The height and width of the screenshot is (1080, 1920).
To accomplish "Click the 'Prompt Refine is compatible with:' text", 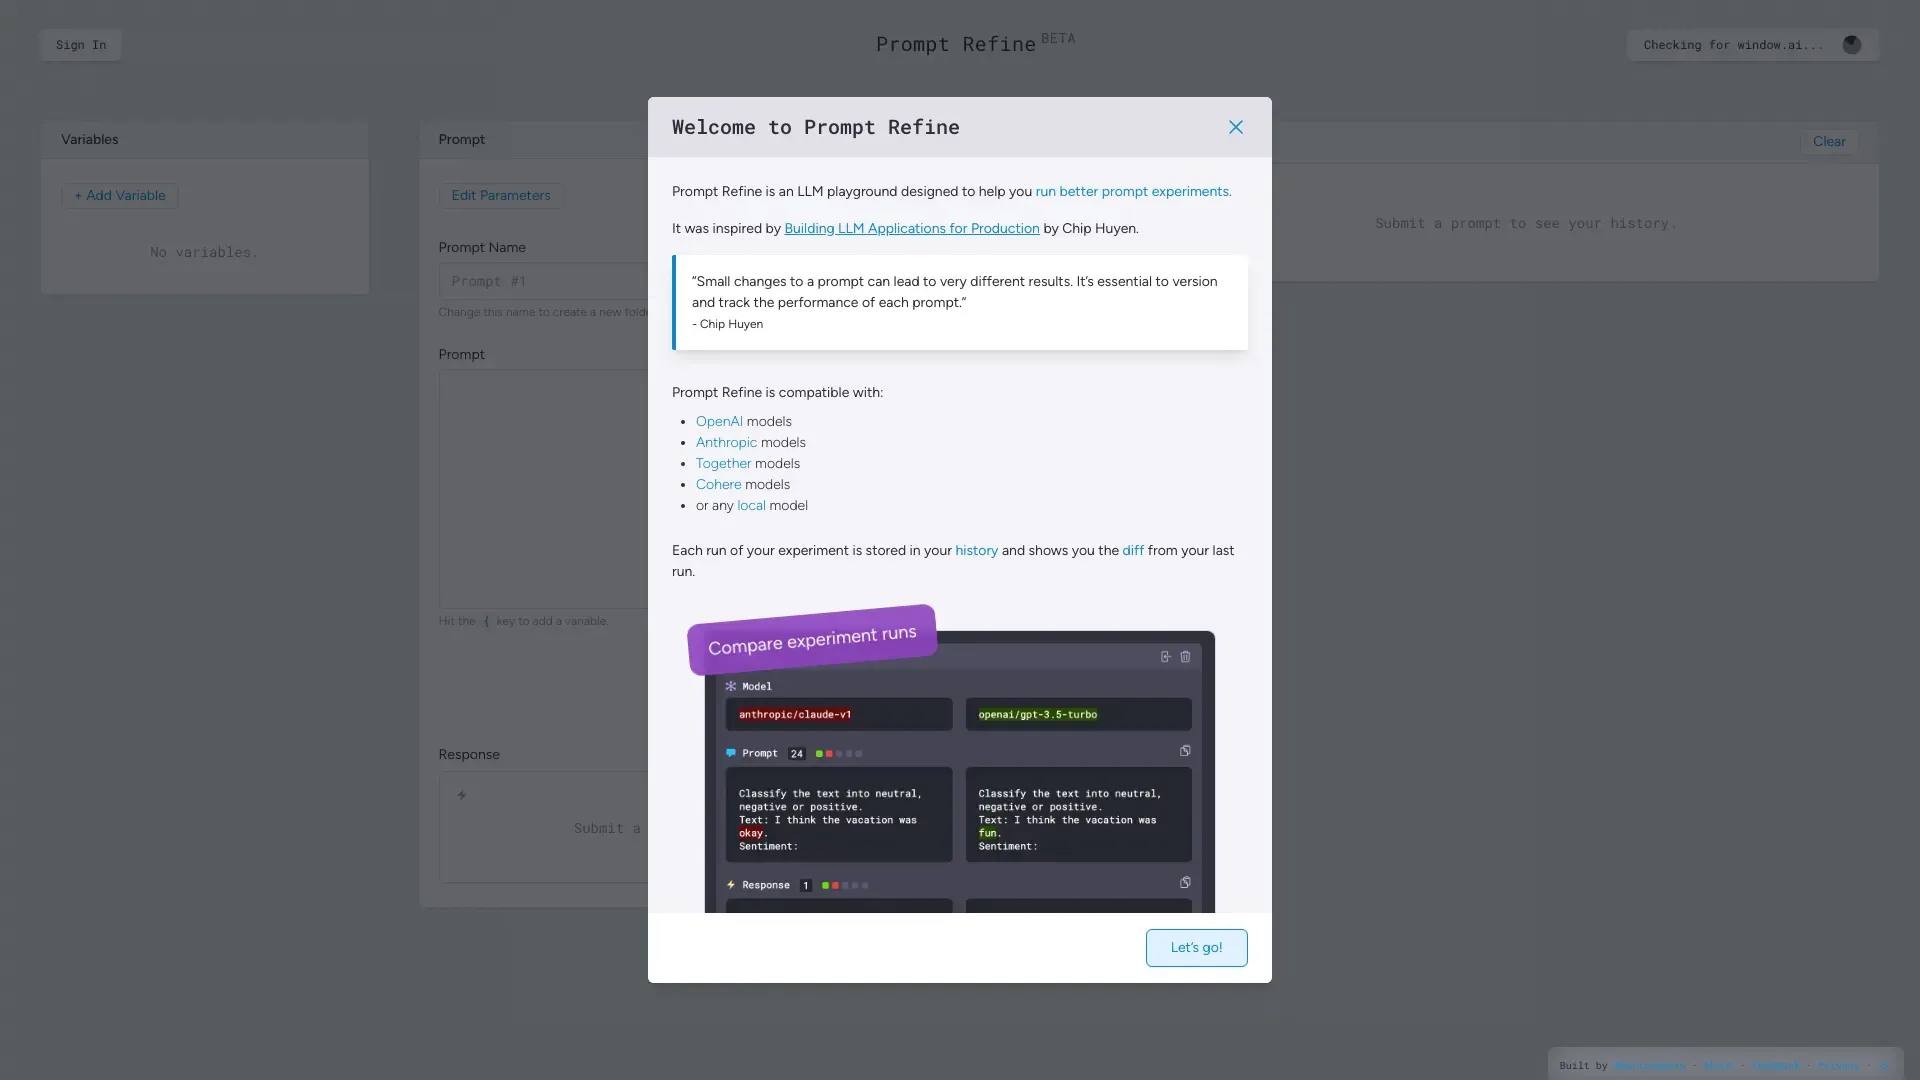I will [x=777, y=392].
